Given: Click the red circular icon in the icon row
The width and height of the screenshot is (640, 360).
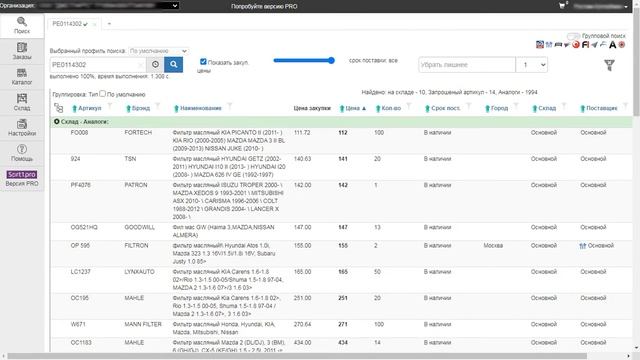Looking at the screenshot, I should point(576,44).
